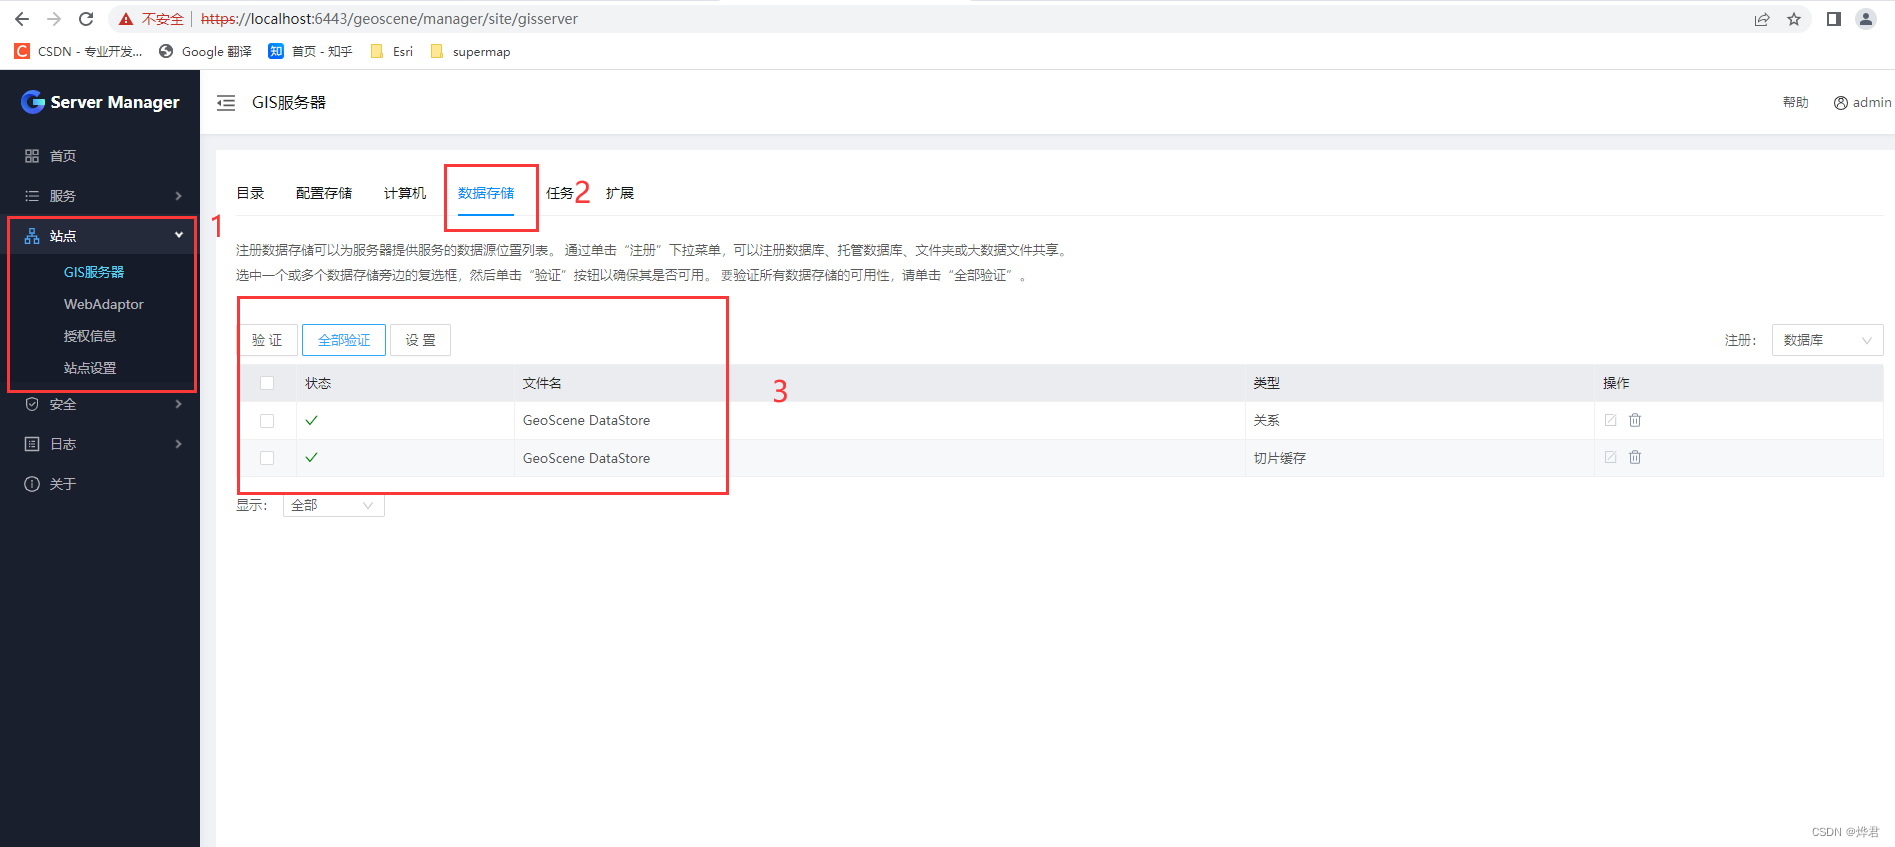Image resolution: width=1895 pixels, height=847 pixels.
Task: Open the Esri bookmark folder
Action: point(391,51)
